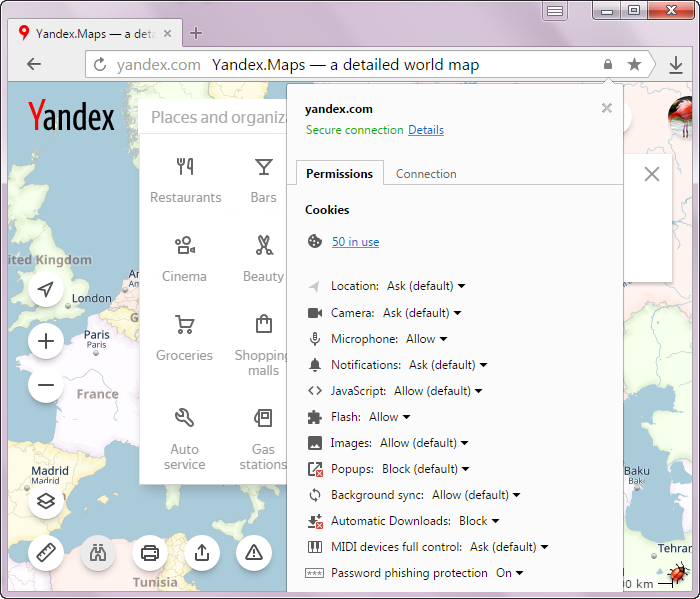Click the cookie icon under Cookies
The height and width of the screenshot is (599, 700).
[x=314, y=241]
